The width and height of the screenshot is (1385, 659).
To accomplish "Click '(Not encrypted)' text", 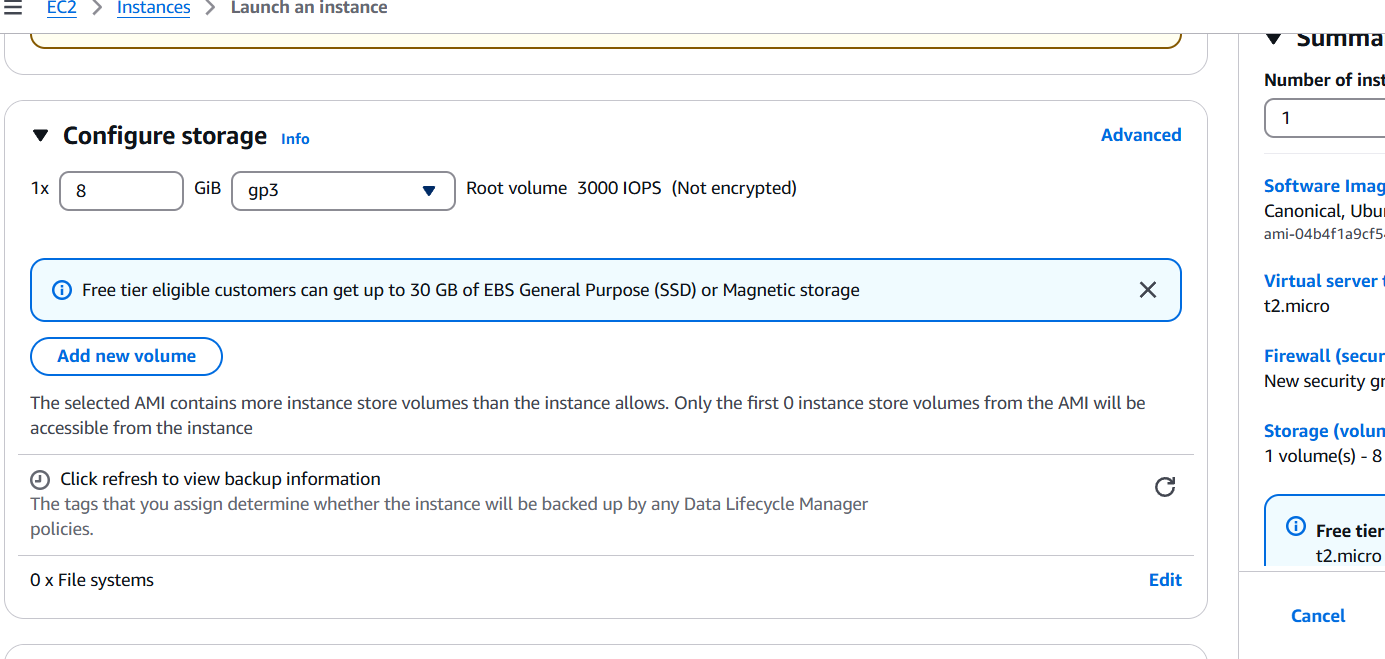I will [x=734, y=188].
